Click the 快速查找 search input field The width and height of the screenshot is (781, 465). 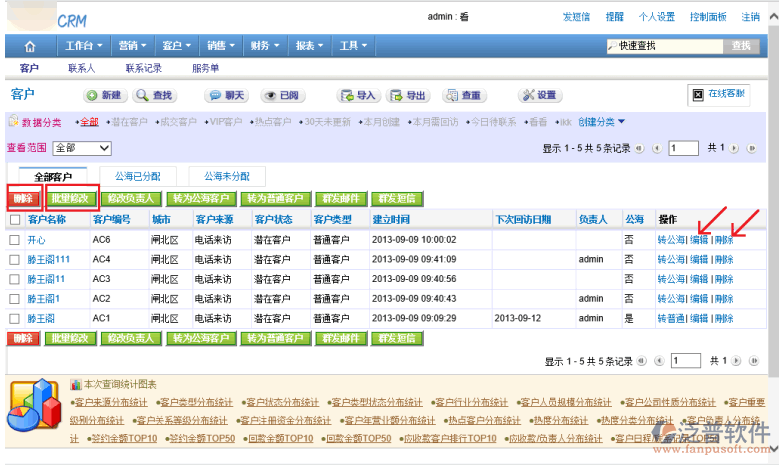coord(665,46)
